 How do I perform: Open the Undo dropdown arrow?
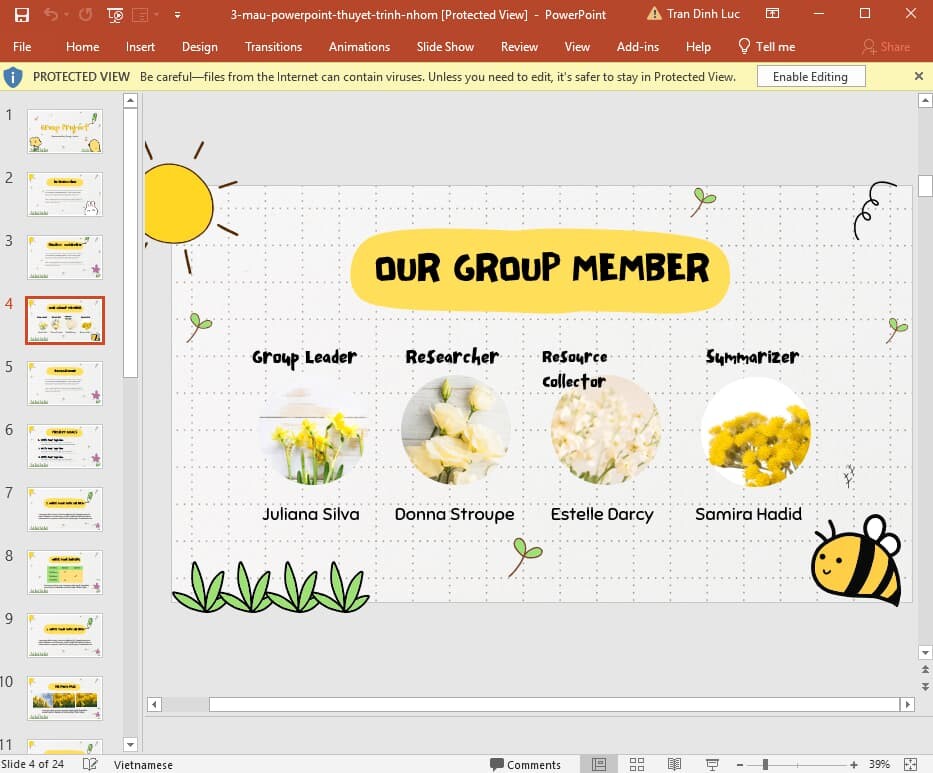[66, 14]
